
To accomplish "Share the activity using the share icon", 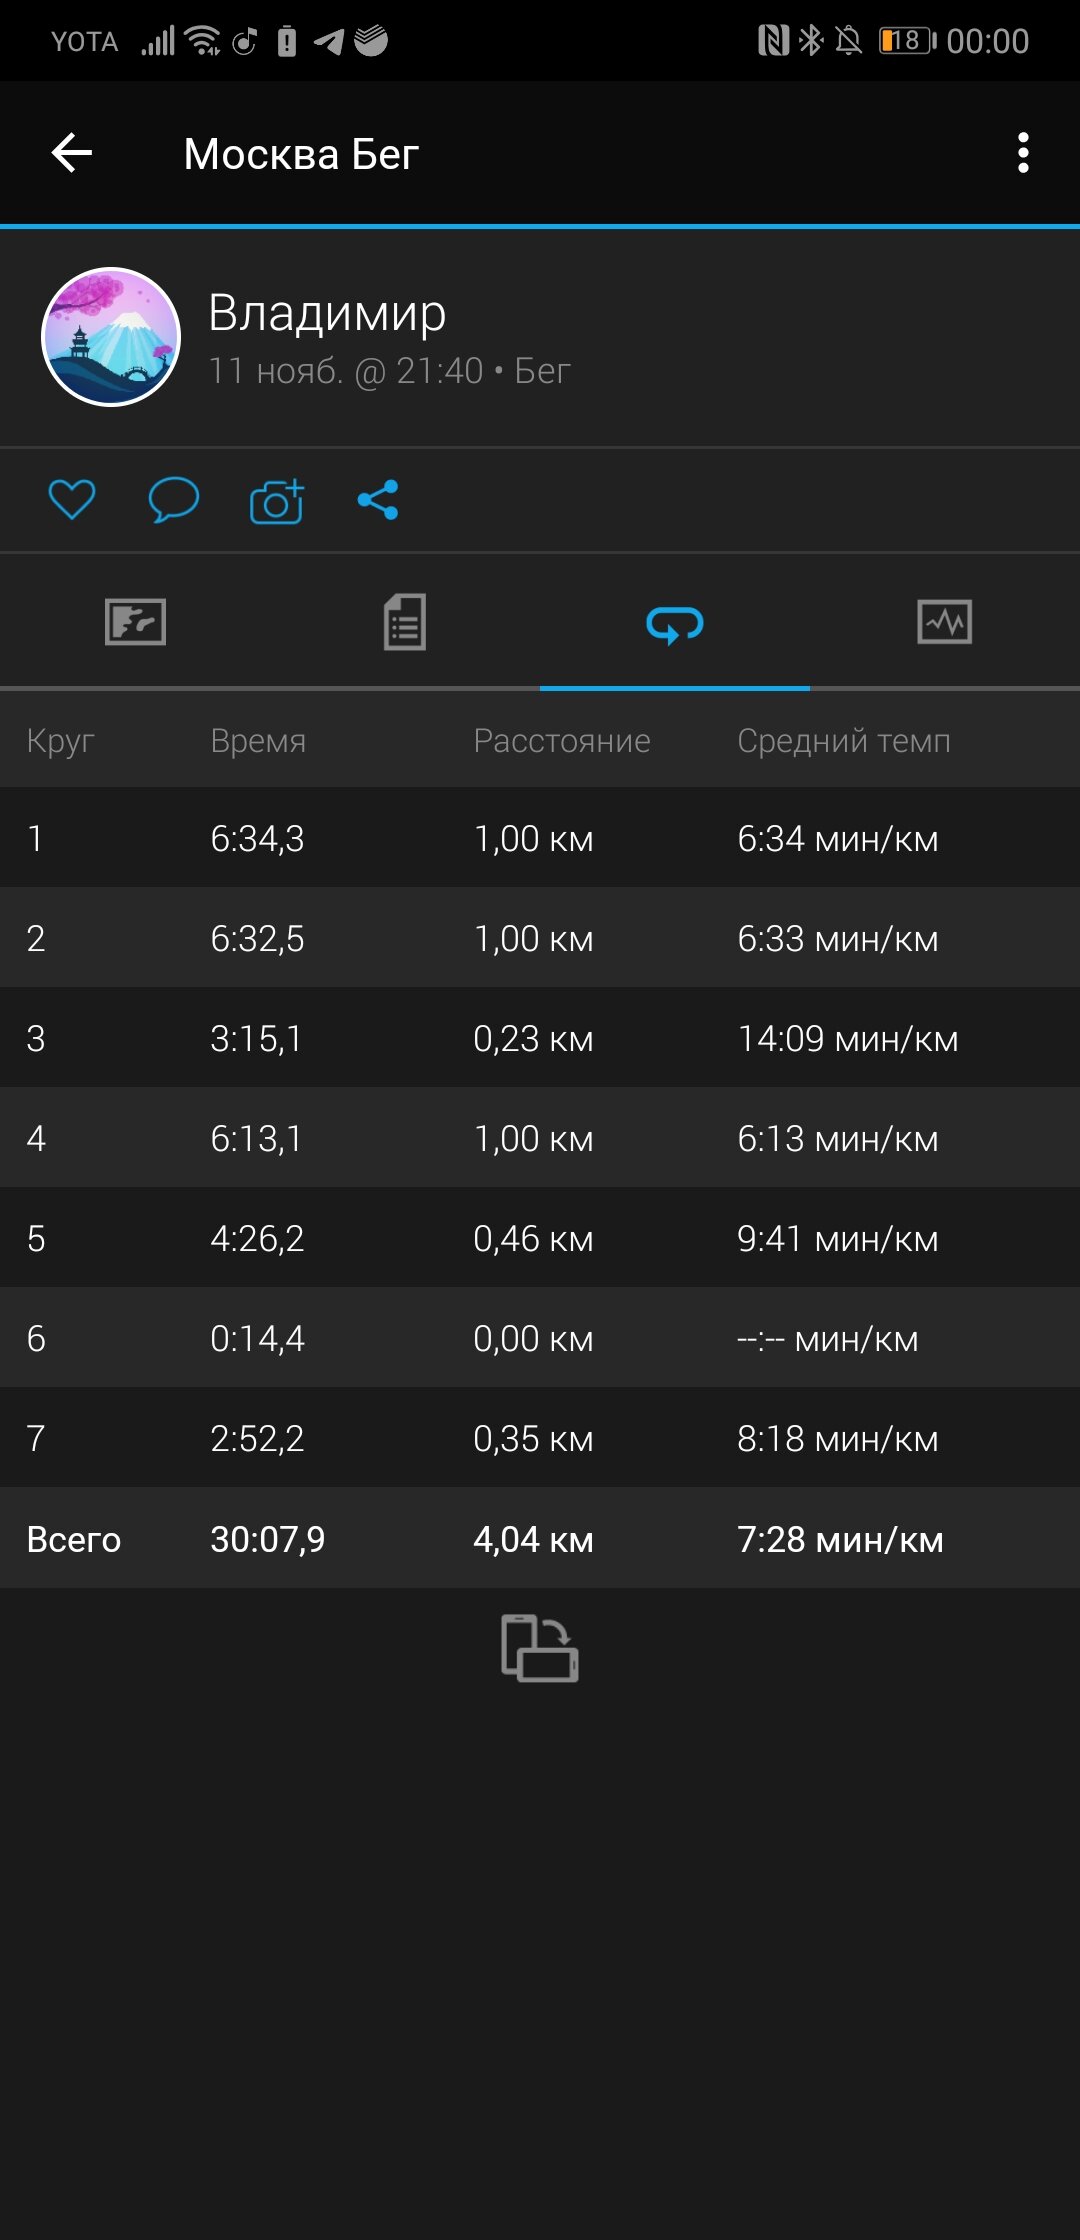I will [378, 500].
